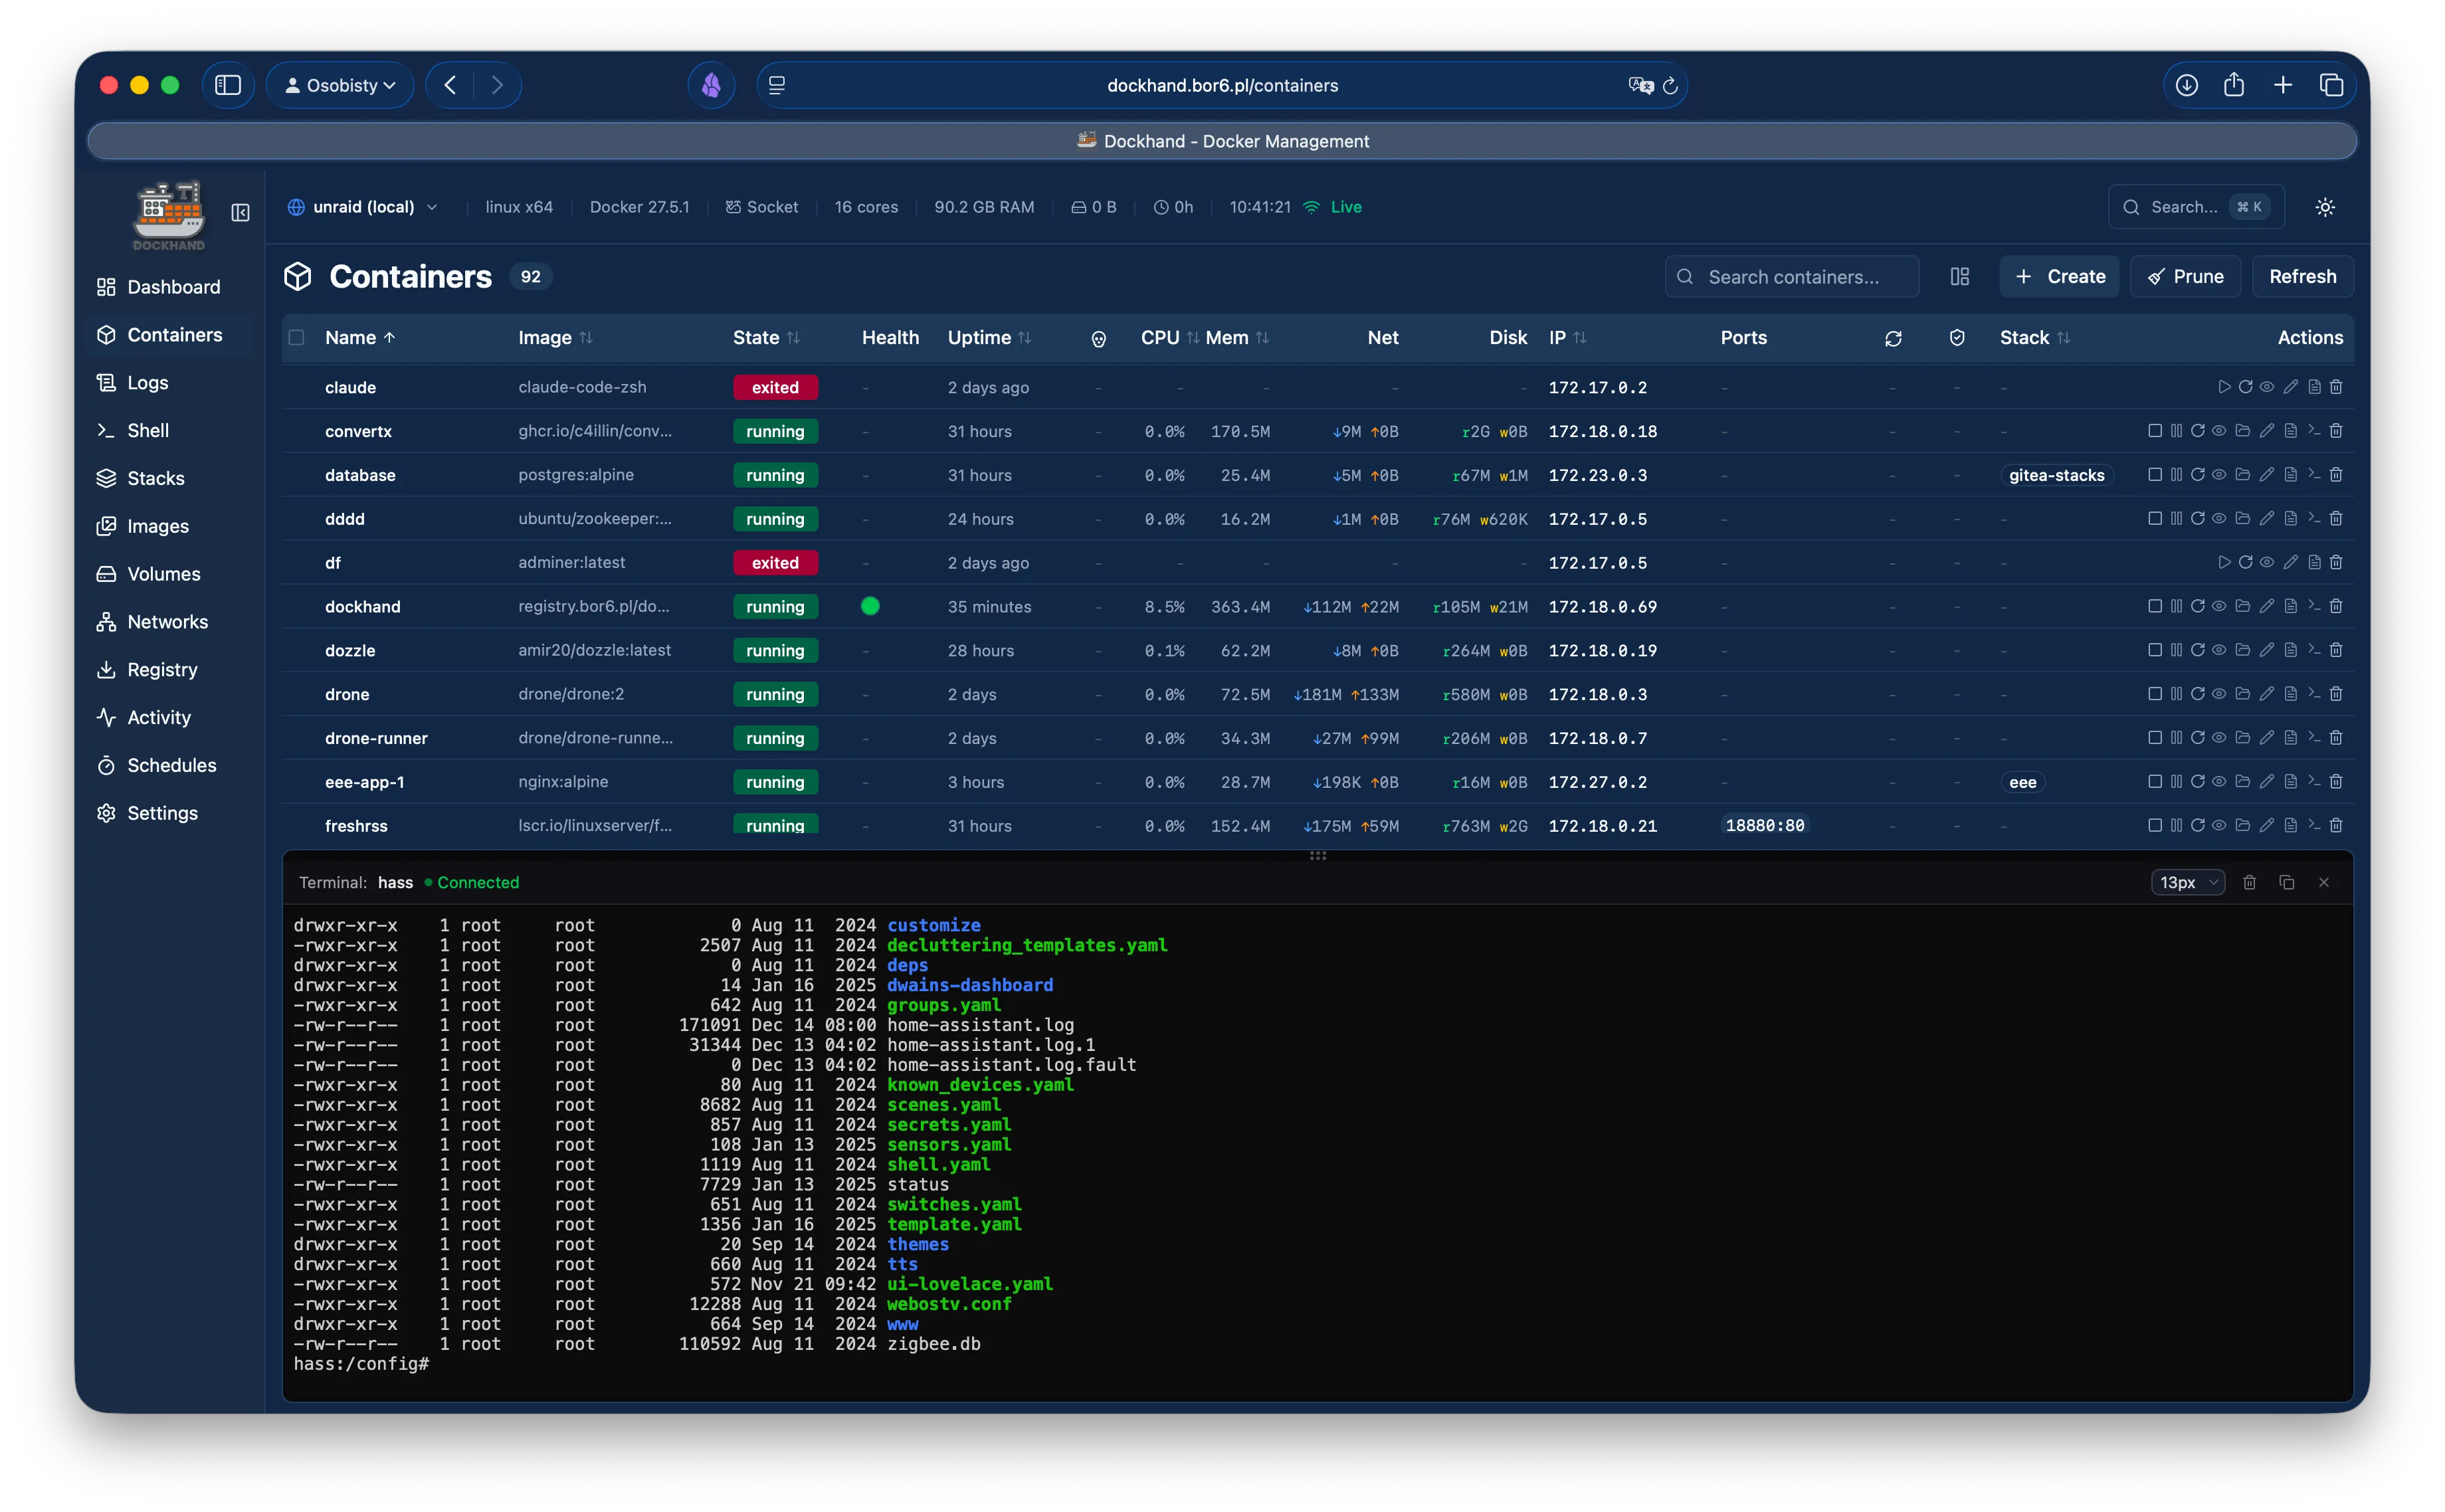
Task: Click the Create button
Action: [2059, 276]
